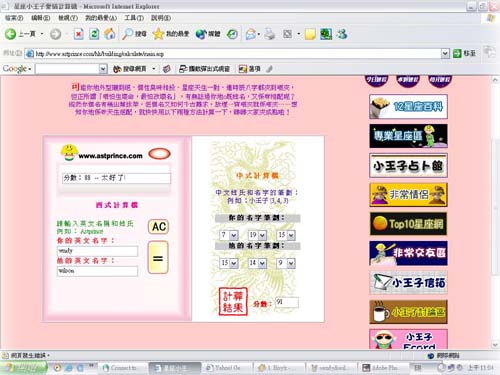Image resolution: width=500 pixels, height=375 pixels.
Task: Click the western score result field
Action: click(116, 178)
